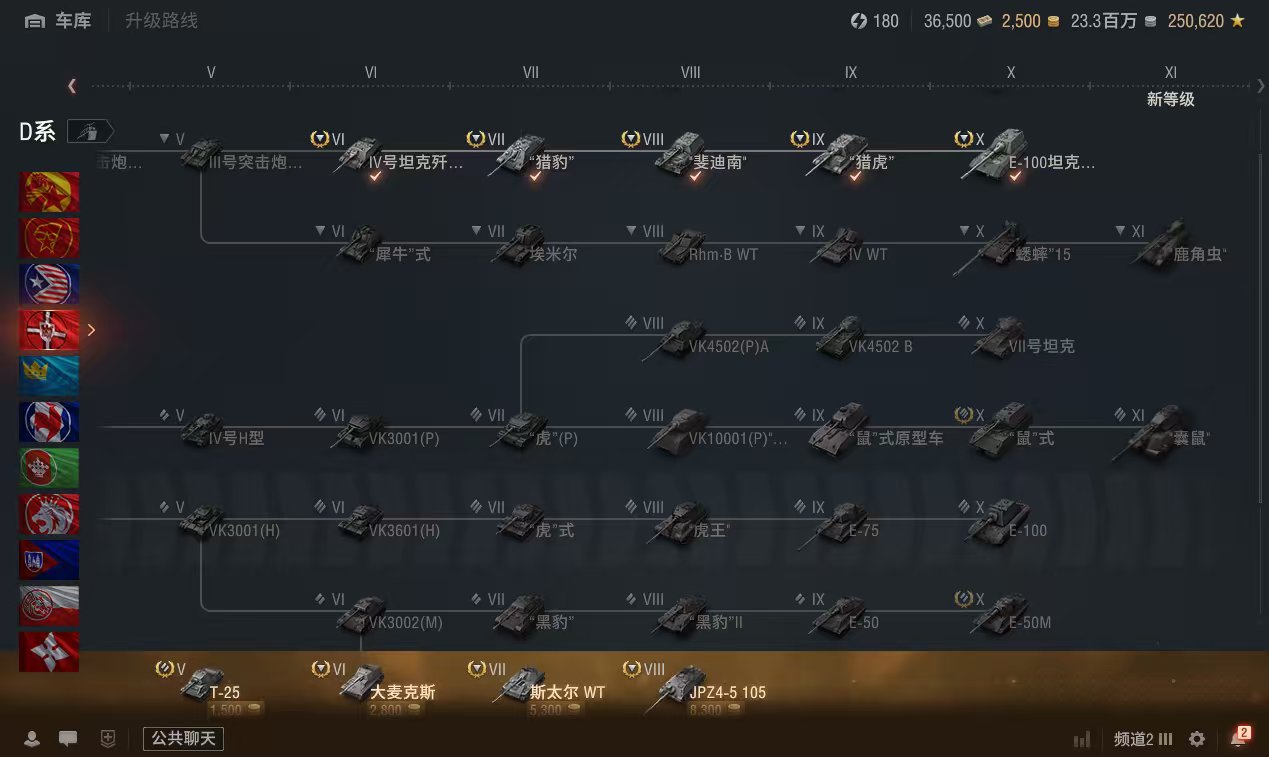Choose the blue flag with yellow crowns

pyautogui.click(x=49, y=376)
